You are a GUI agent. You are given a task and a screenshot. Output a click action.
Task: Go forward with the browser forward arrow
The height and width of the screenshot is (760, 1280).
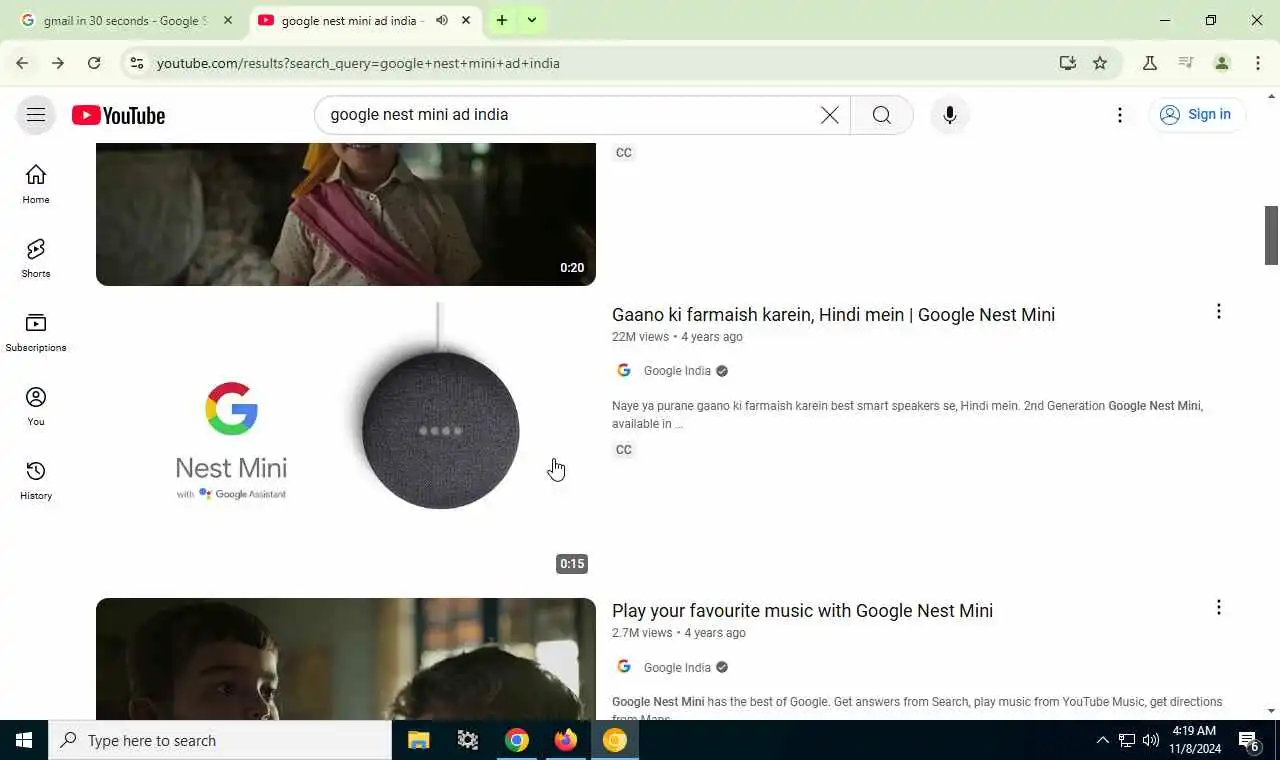coord(58,63)
